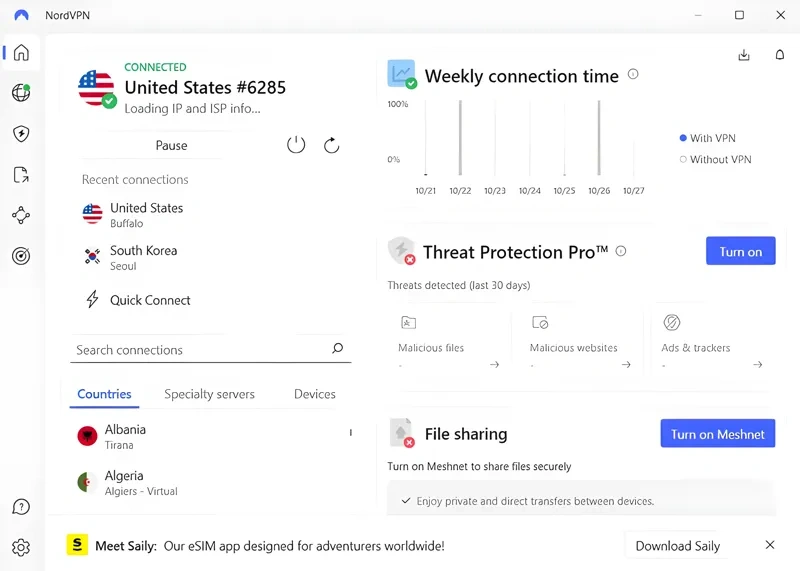Click the Turn on Meshnet button
This screenshot has width=800, height=571.
pyautogui.click(x=717, y=433)
